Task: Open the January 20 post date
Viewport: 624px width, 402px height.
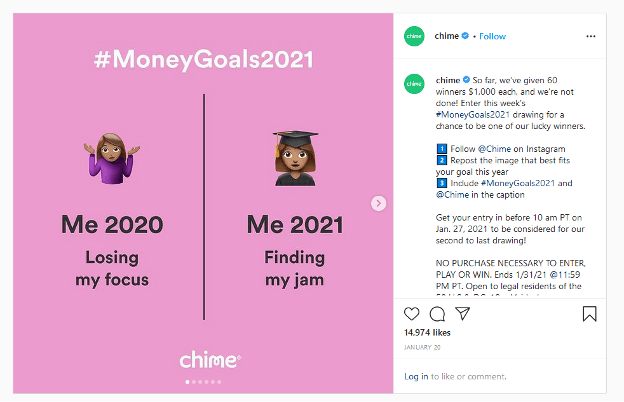Action: [422, 347]
